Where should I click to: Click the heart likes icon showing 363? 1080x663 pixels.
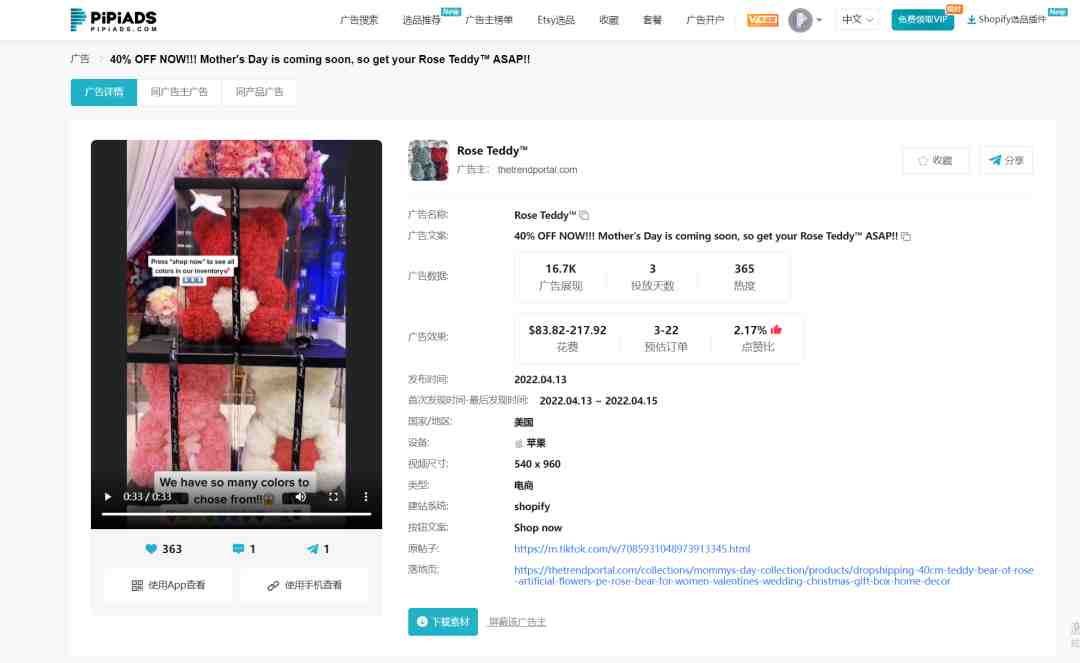pos(151,549)
